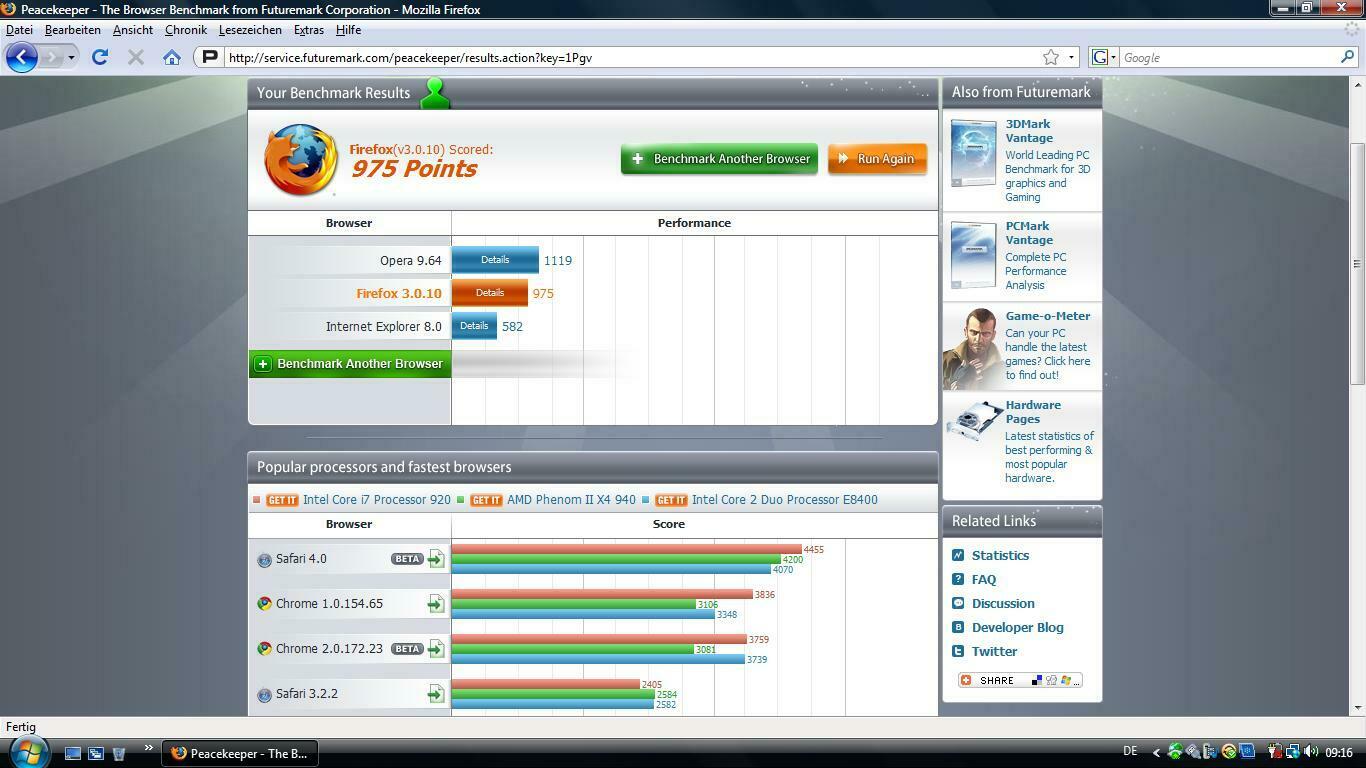
Task: Click the green arrow next to Safari 4.0
Action: point(436,559)
